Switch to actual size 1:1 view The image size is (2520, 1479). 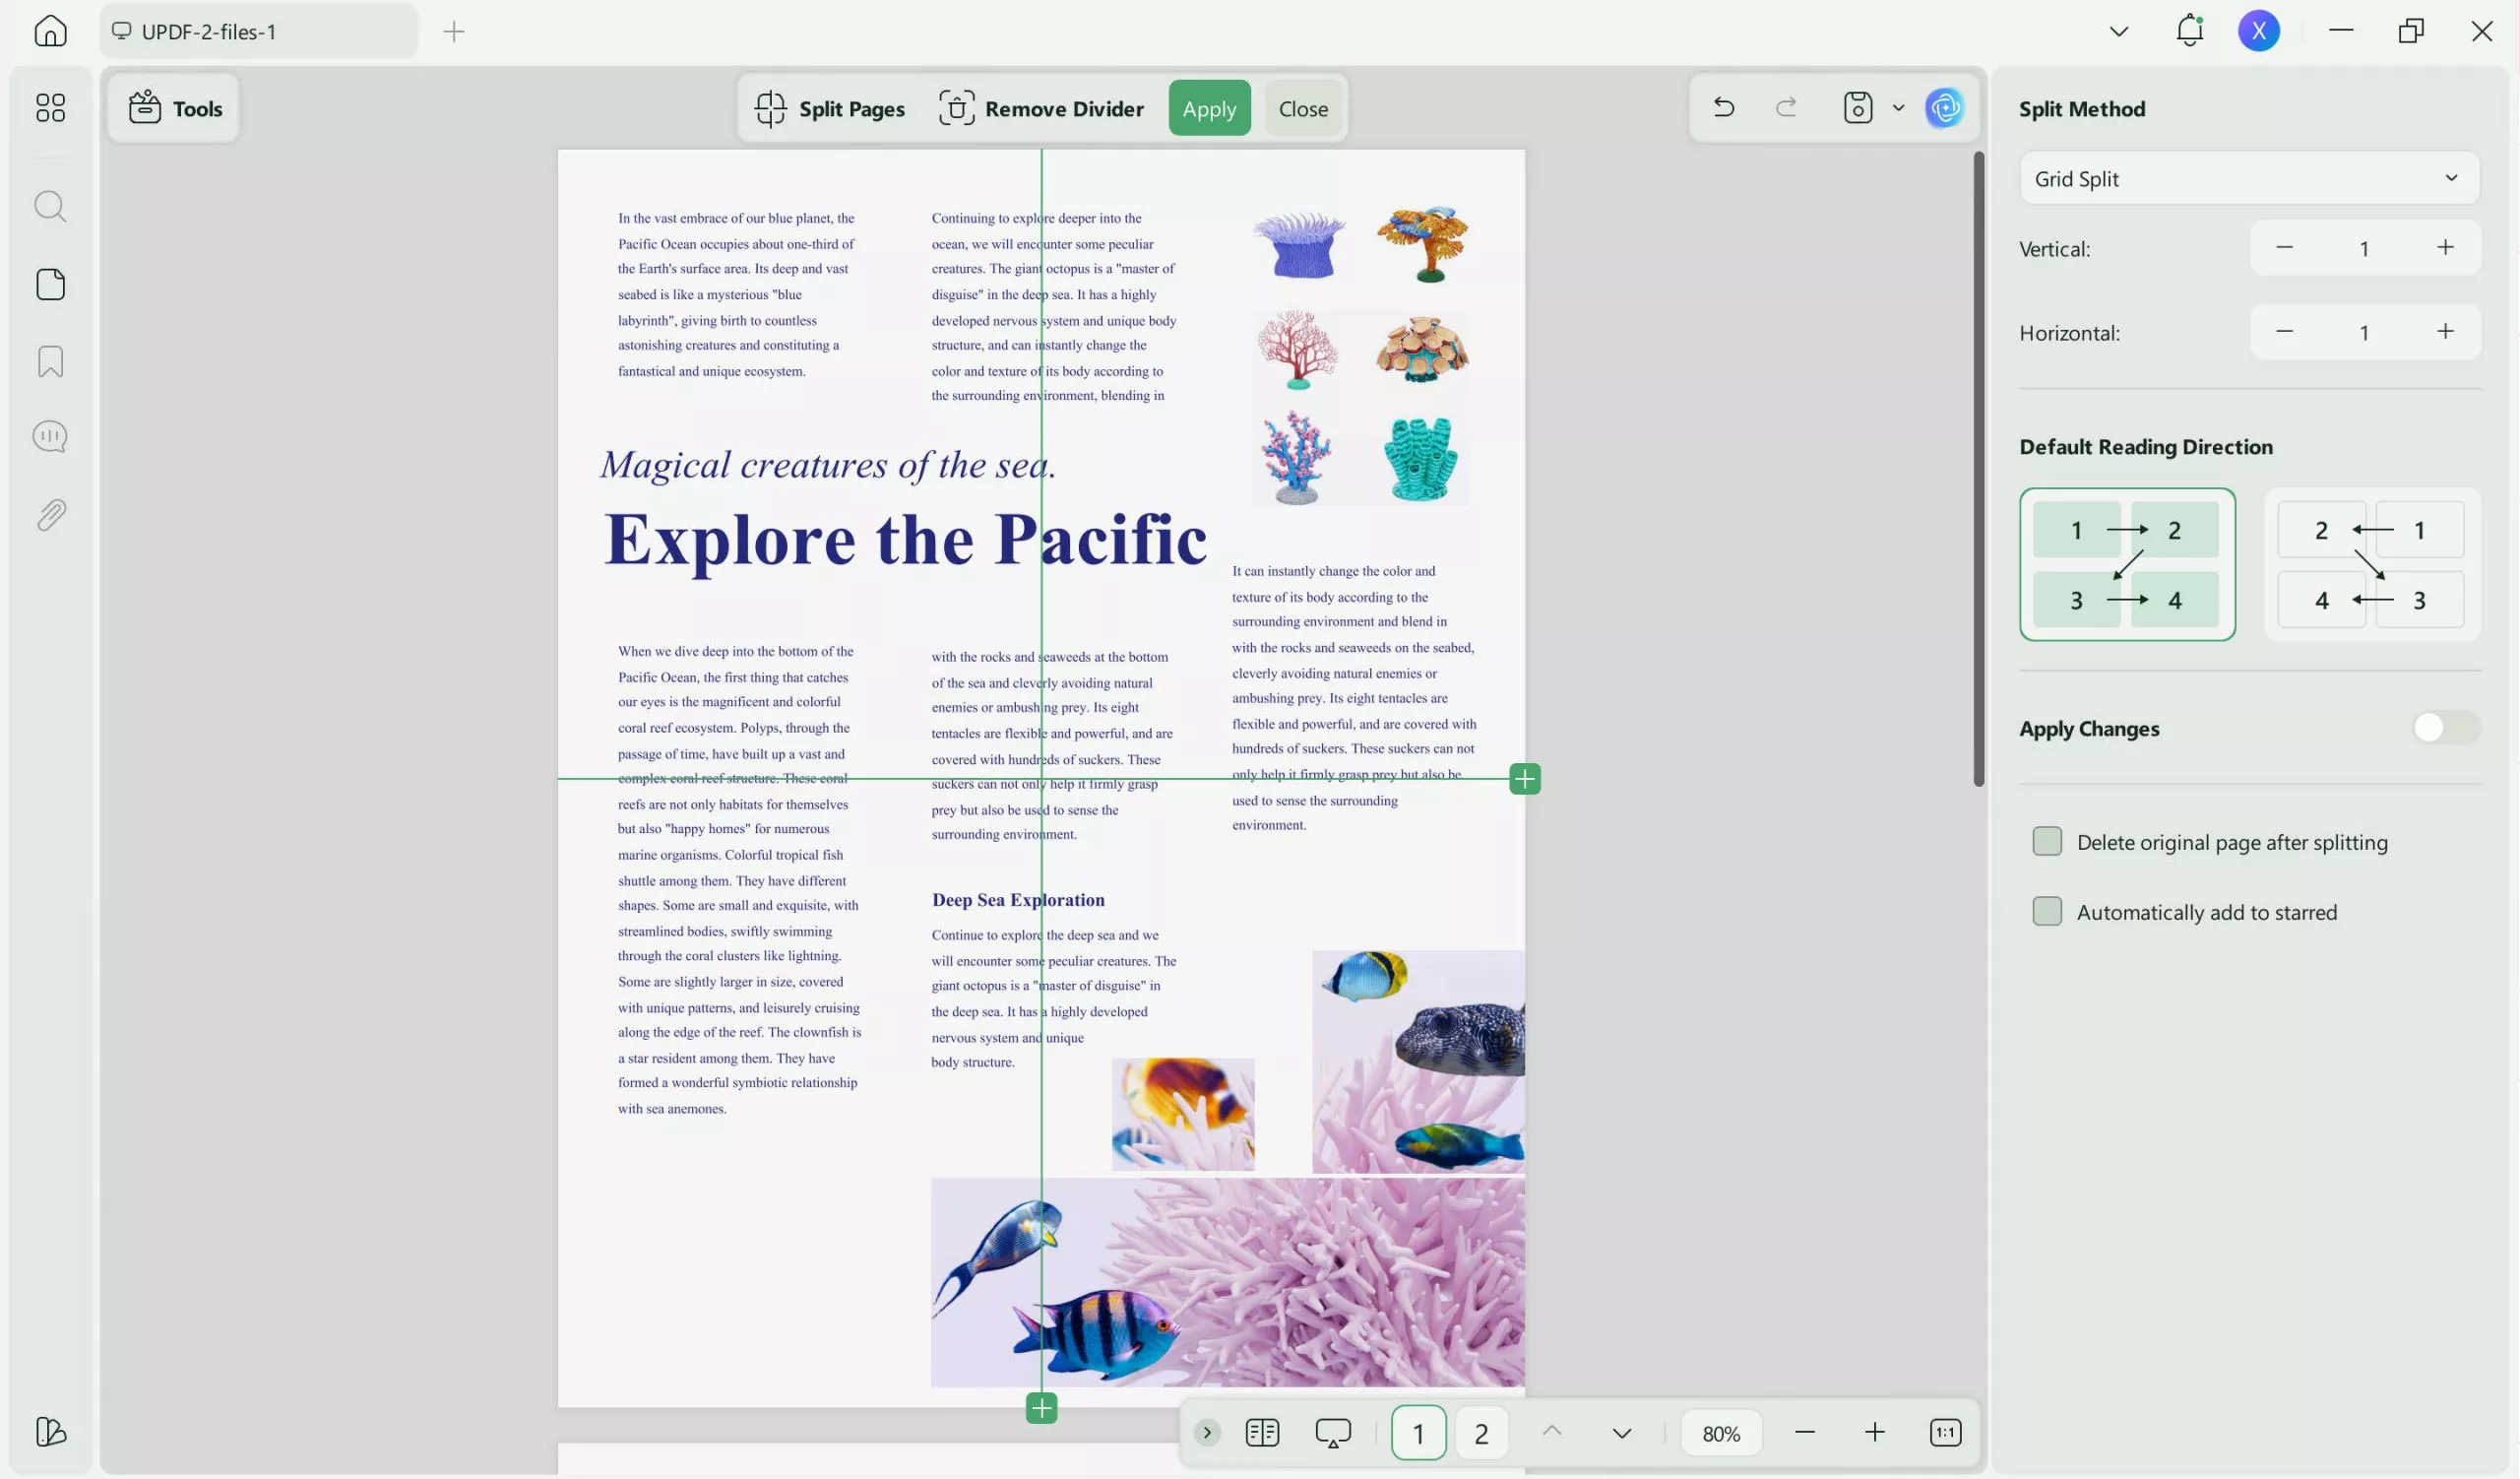1945,1432
